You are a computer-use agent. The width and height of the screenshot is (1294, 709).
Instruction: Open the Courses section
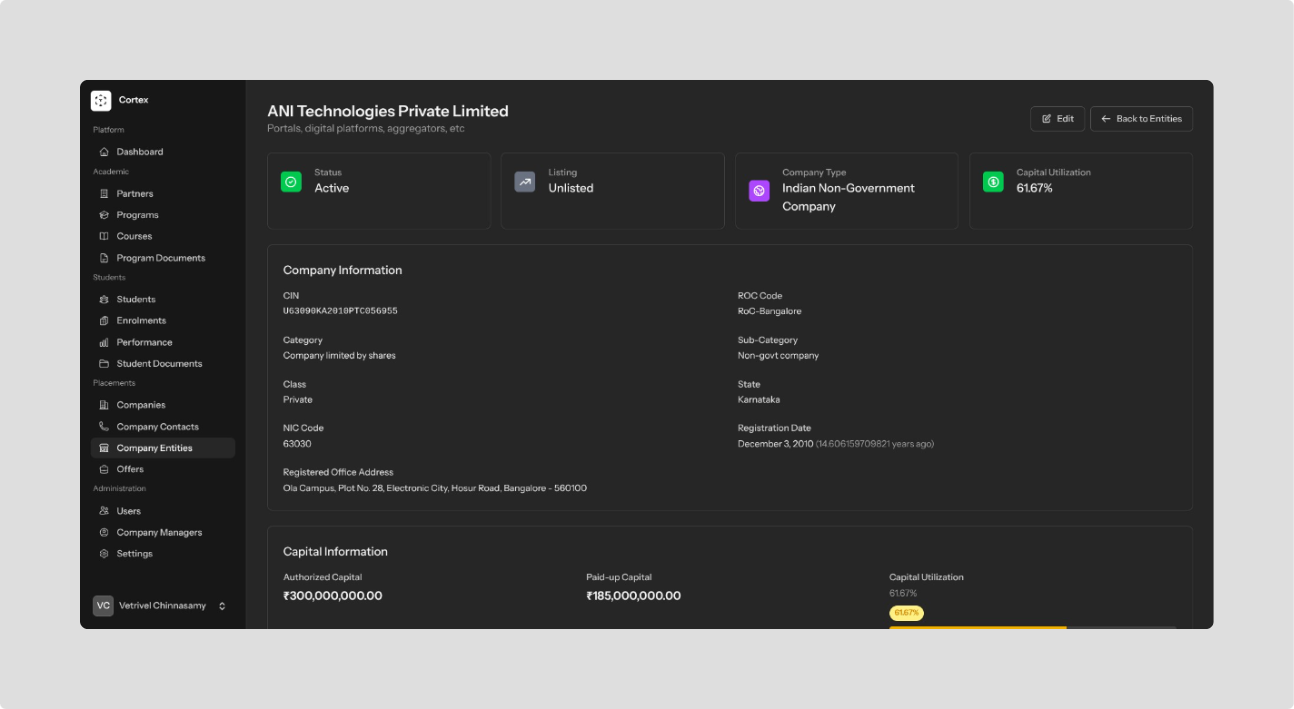163,236
